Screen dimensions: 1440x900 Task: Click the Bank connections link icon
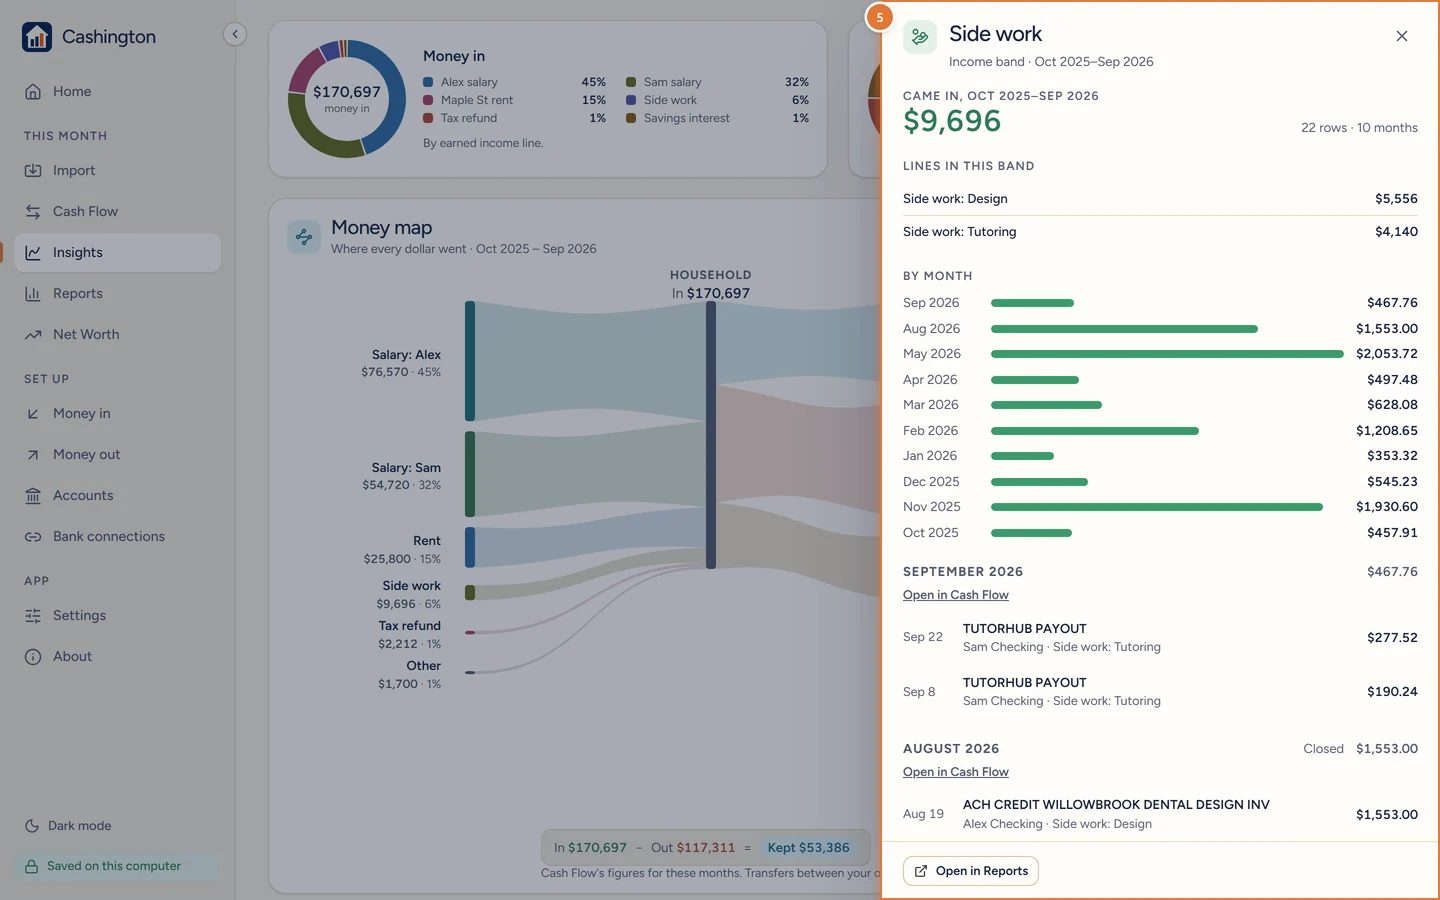(33, 537)
